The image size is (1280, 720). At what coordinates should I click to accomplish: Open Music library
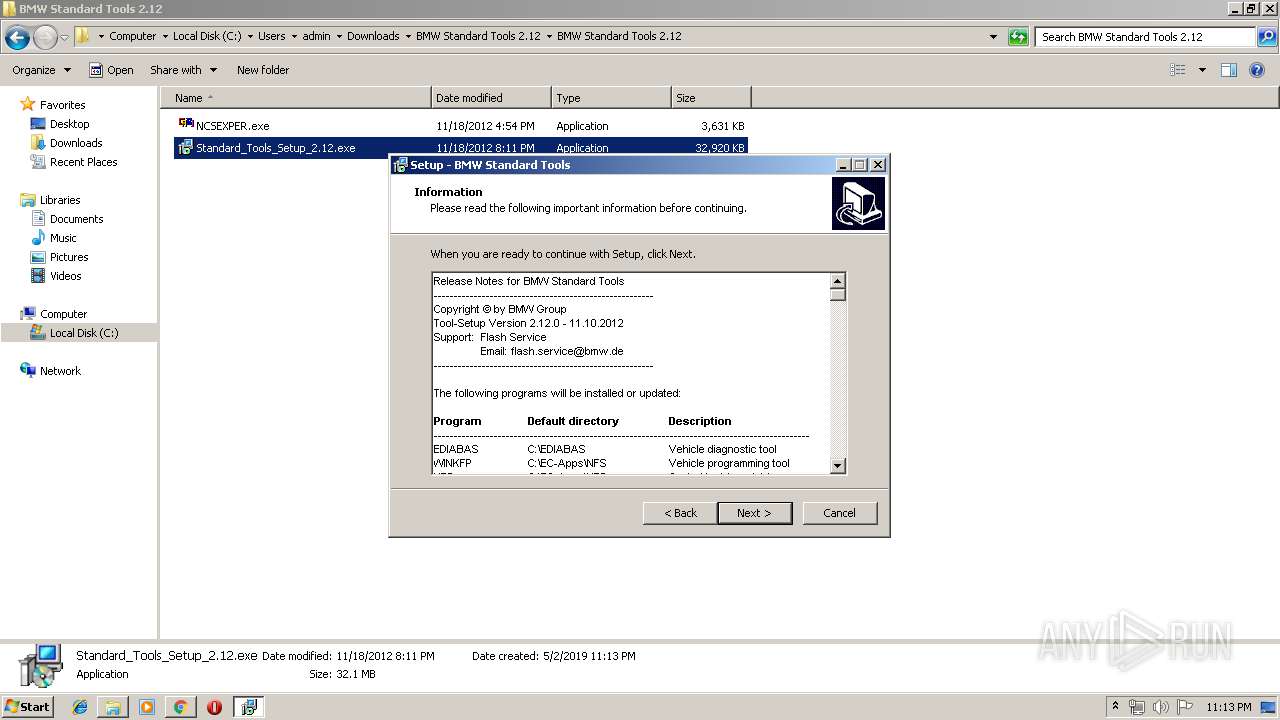point(63,238)
